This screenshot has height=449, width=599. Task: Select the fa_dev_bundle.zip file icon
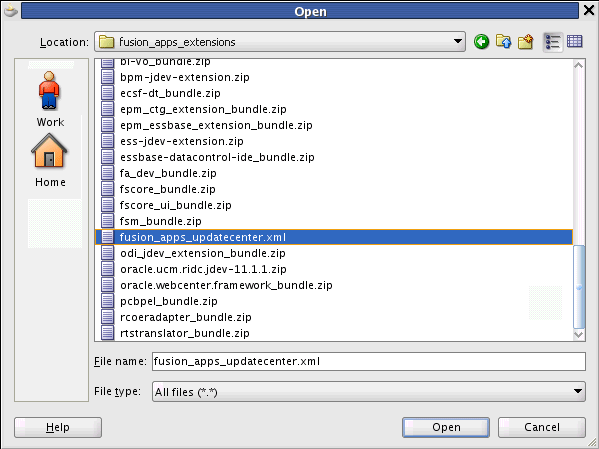[107, 173]
